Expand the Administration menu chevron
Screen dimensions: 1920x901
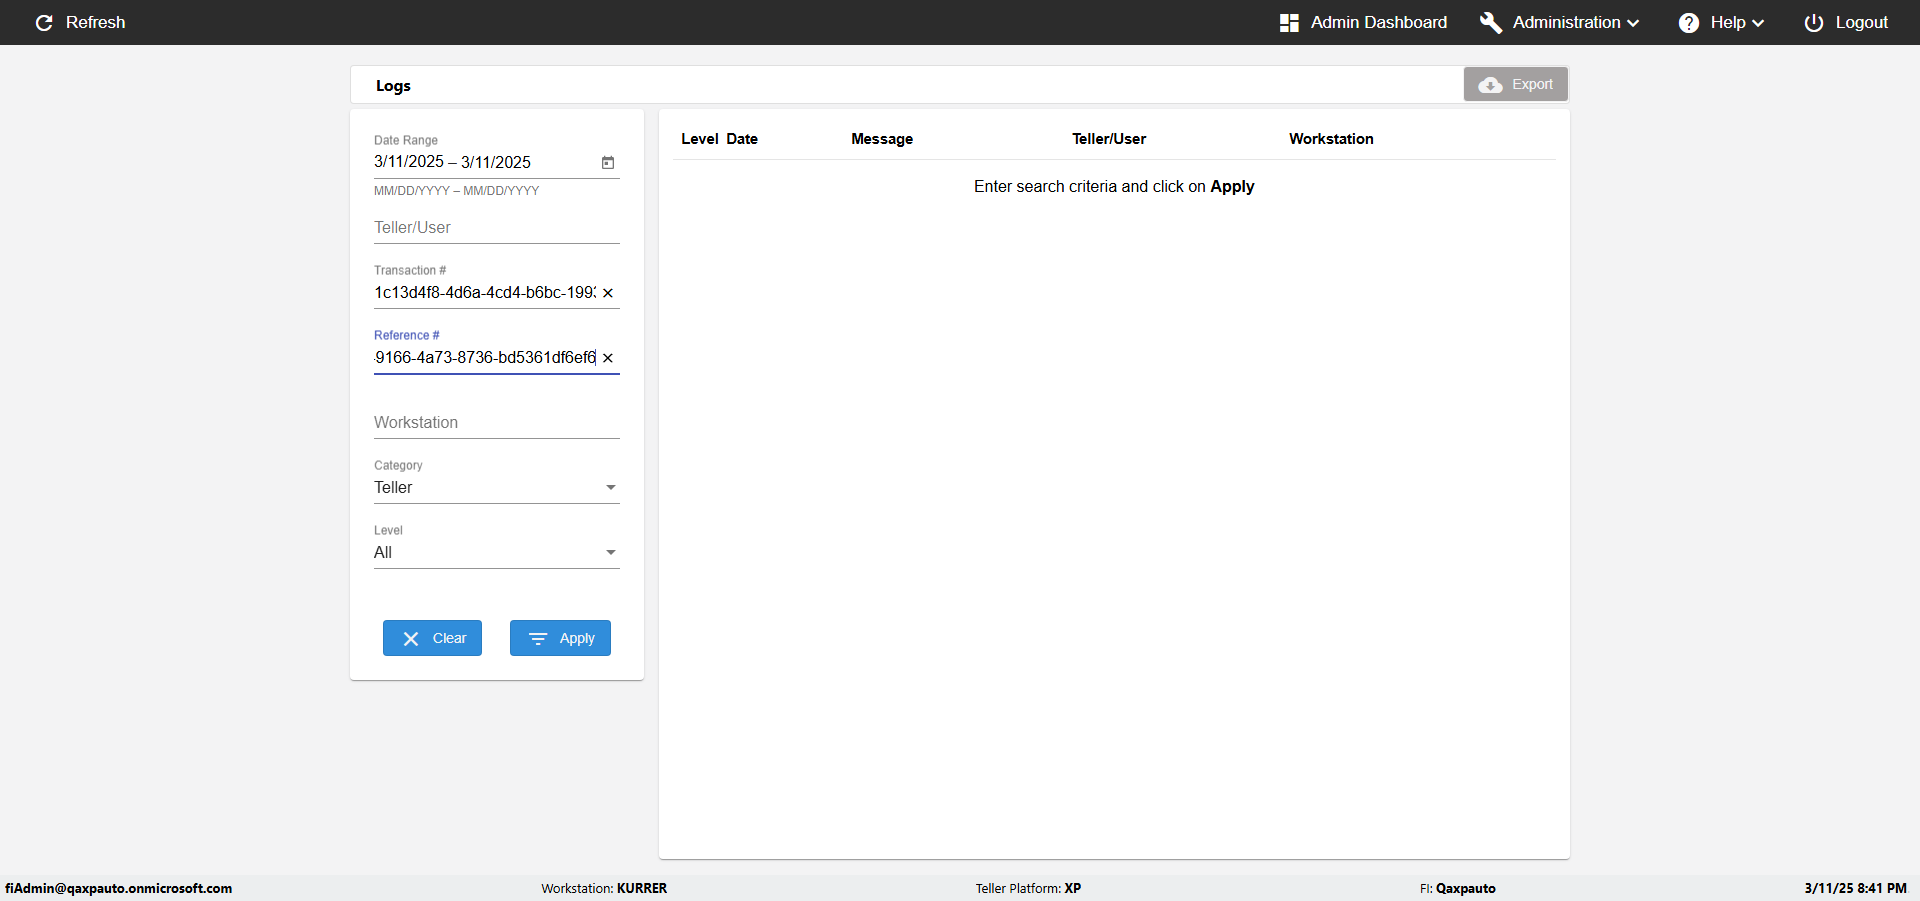point(1633,23)
